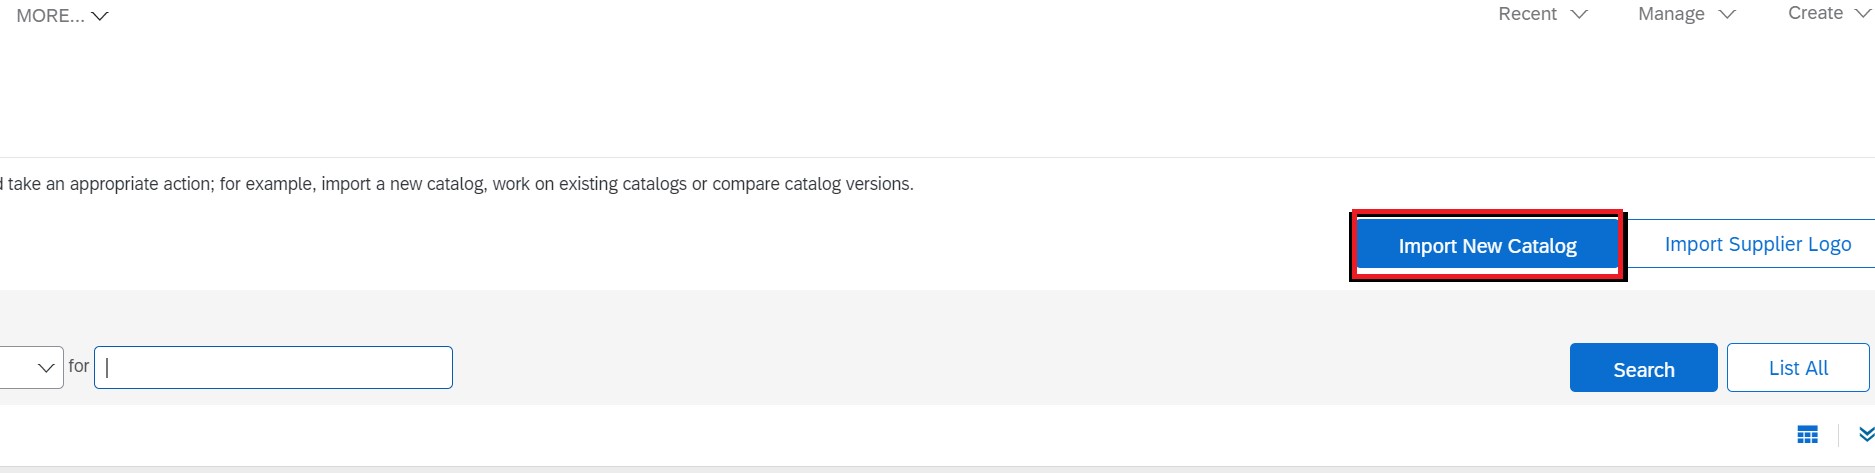The width and height of the screenshot is (1875, 473).
Task: Click Import Supplier Logo
Action: coord(1757,245)
